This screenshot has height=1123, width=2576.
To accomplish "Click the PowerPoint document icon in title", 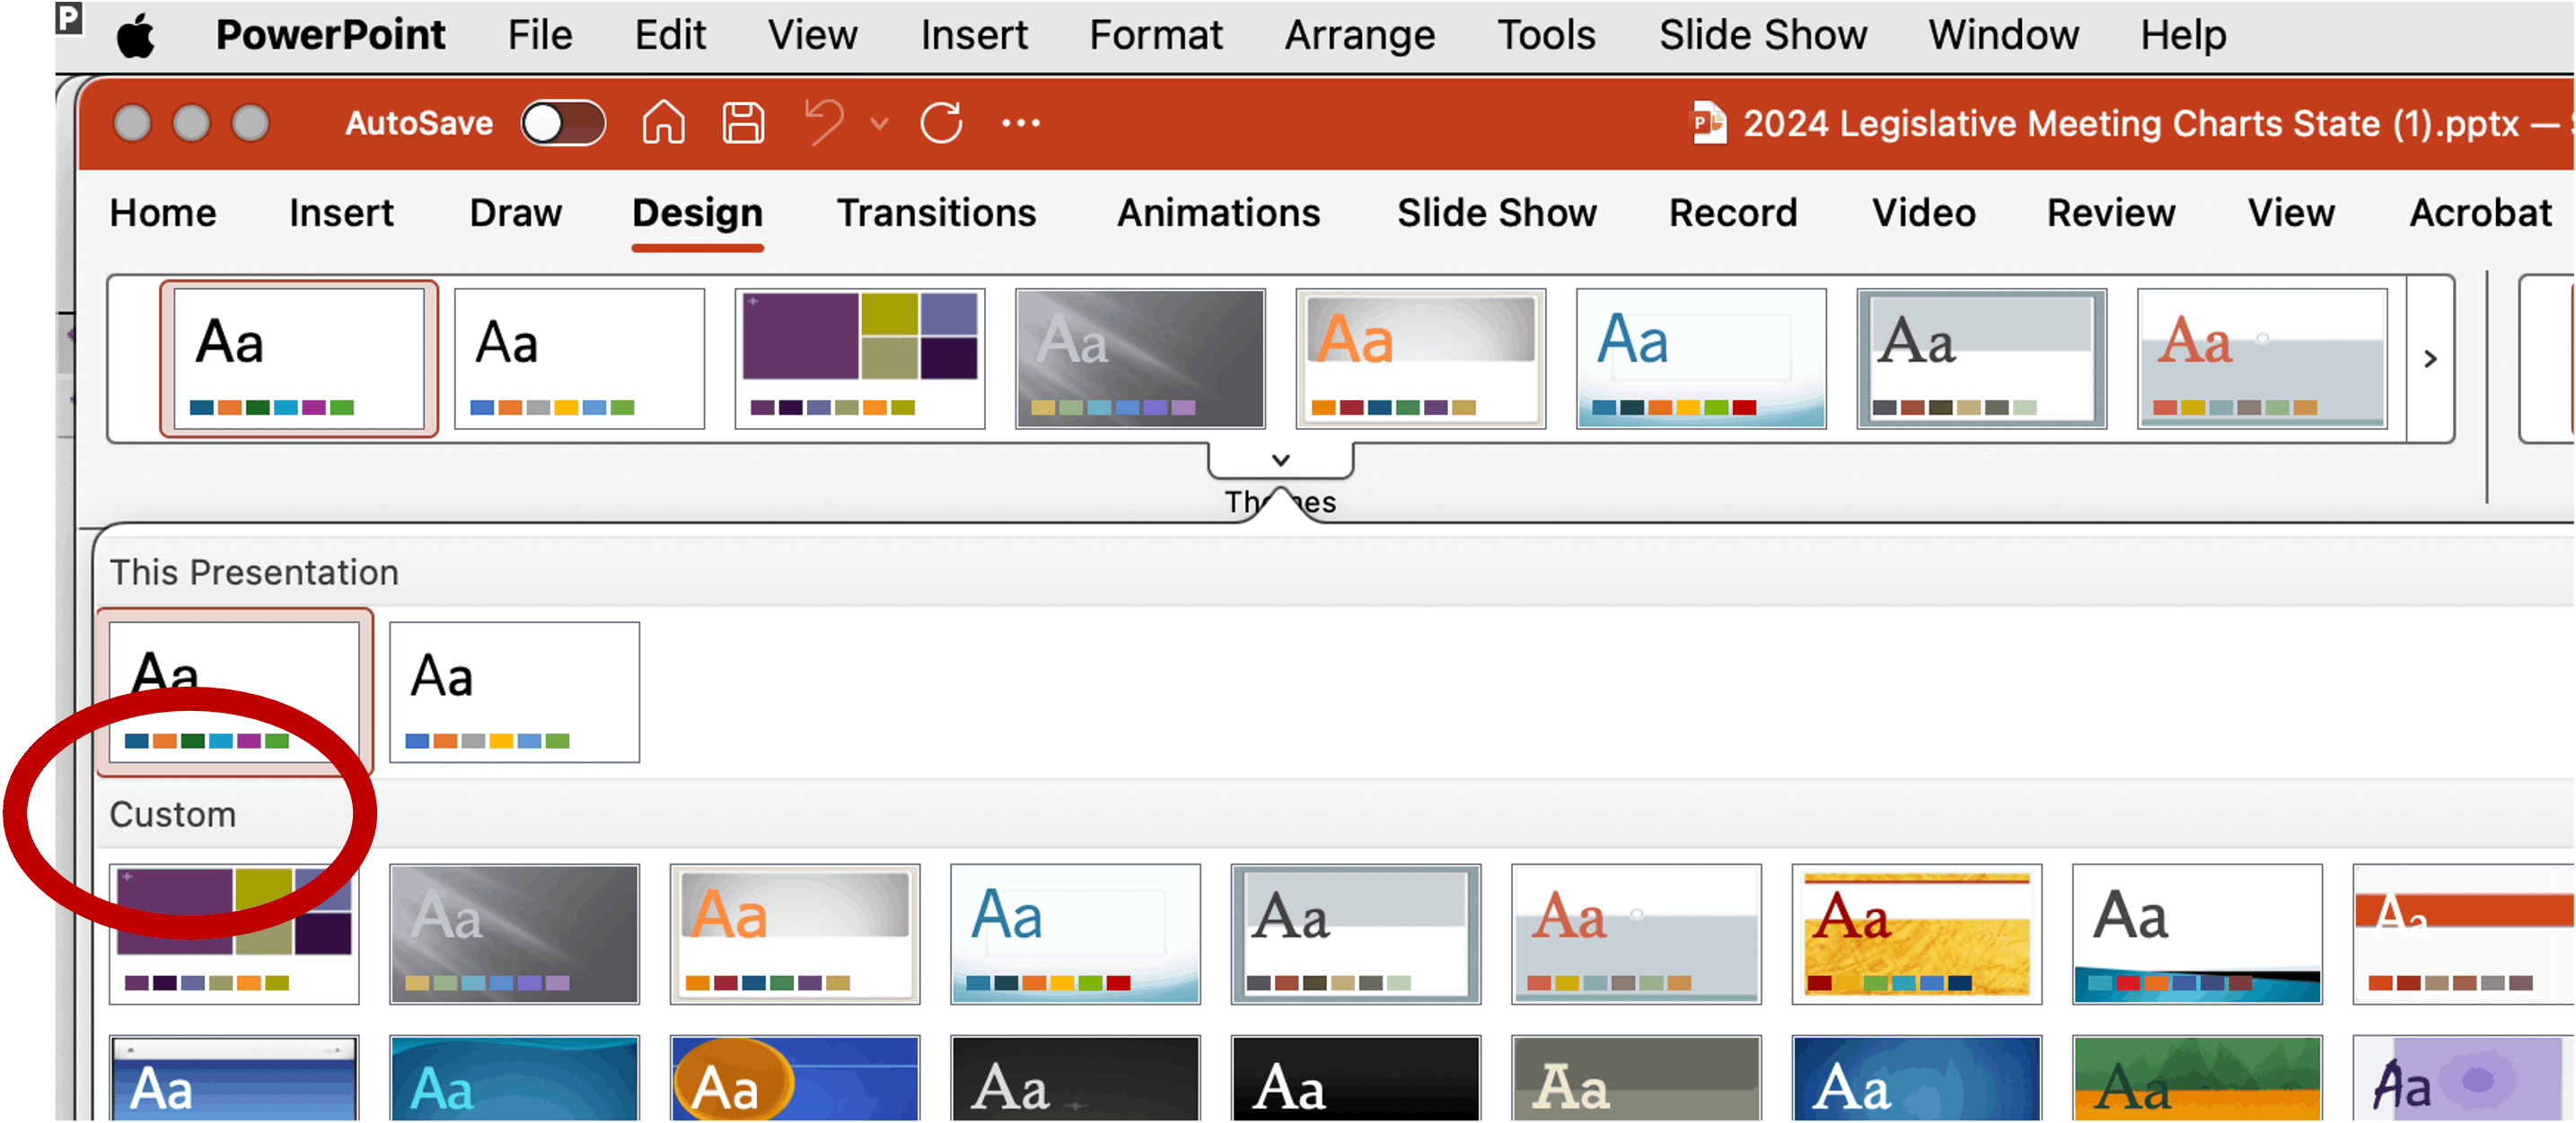I will click(x=1709, y=123).
